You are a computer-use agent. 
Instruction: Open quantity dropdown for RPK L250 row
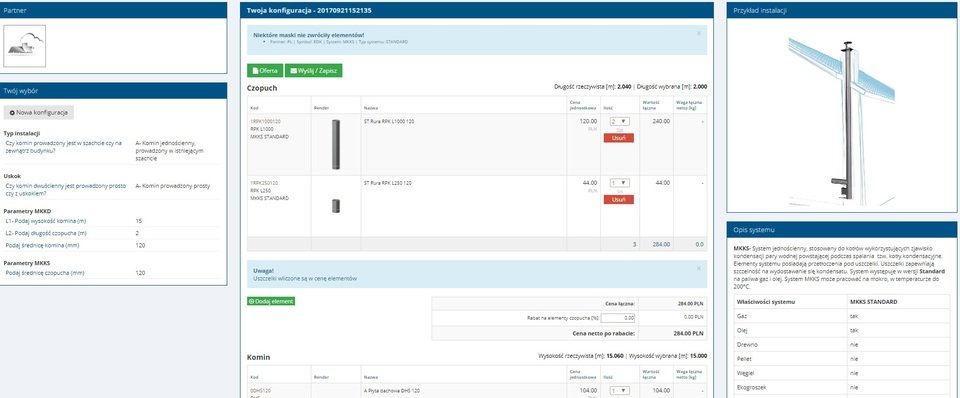click(x=620, y=182)
